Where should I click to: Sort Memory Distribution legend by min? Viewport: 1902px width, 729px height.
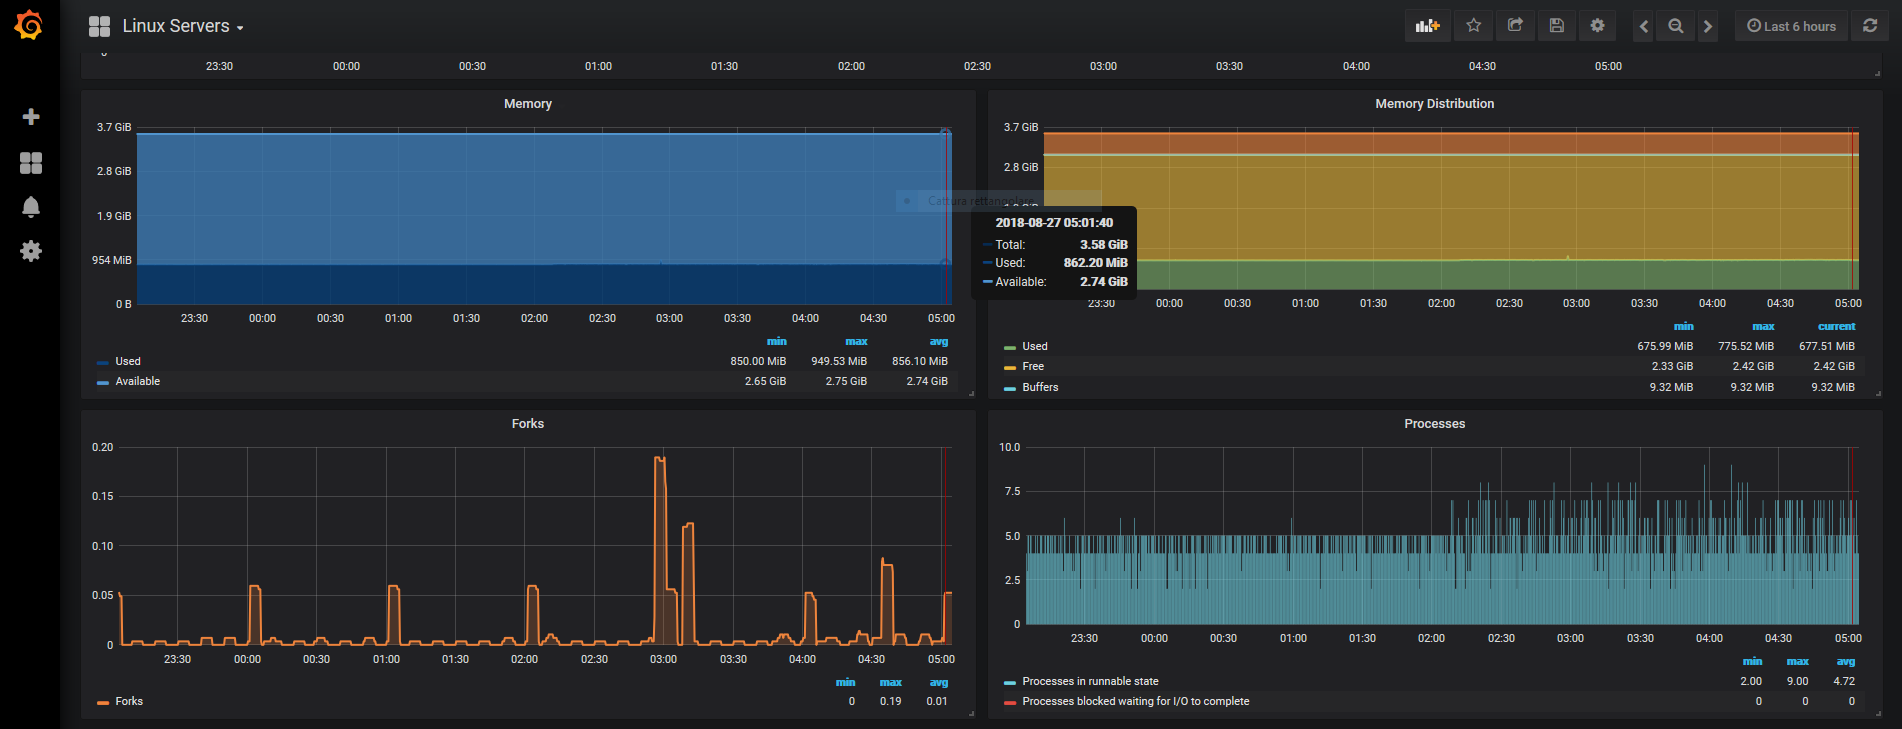(x=1684, y=326)
